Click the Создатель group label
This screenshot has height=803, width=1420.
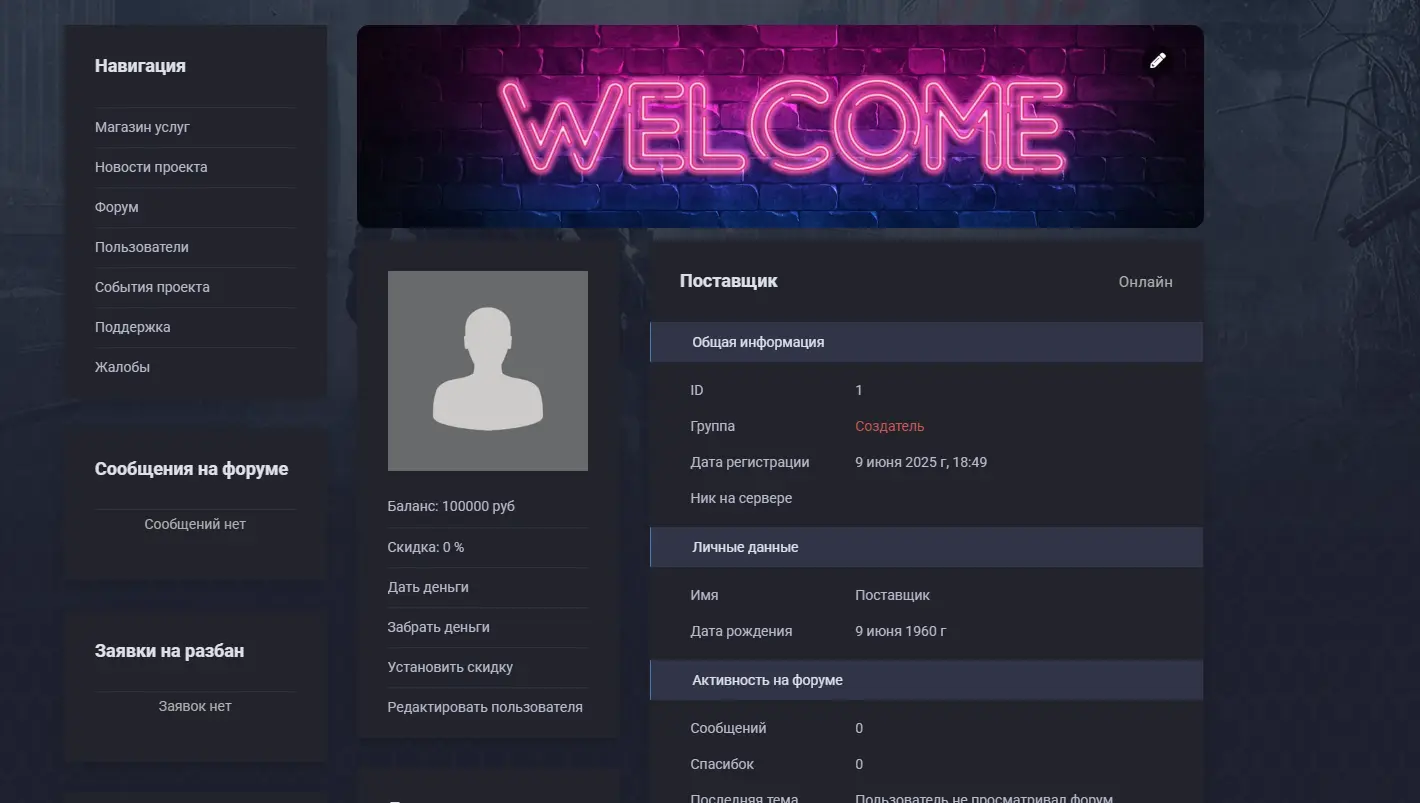(889, 426)
